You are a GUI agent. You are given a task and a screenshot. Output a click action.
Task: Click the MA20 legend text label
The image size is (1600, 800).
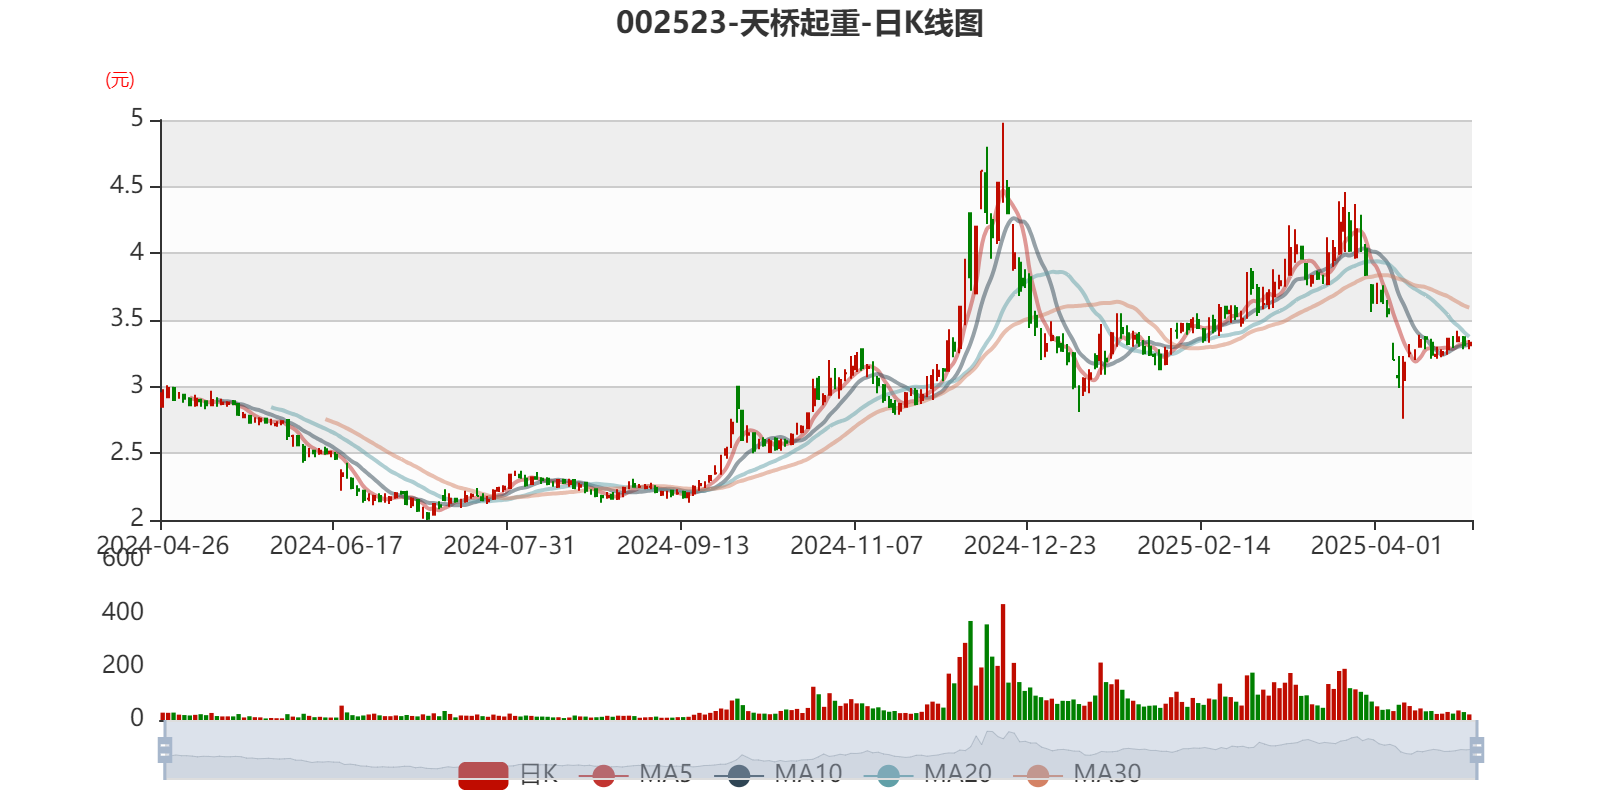coord(957,773)
